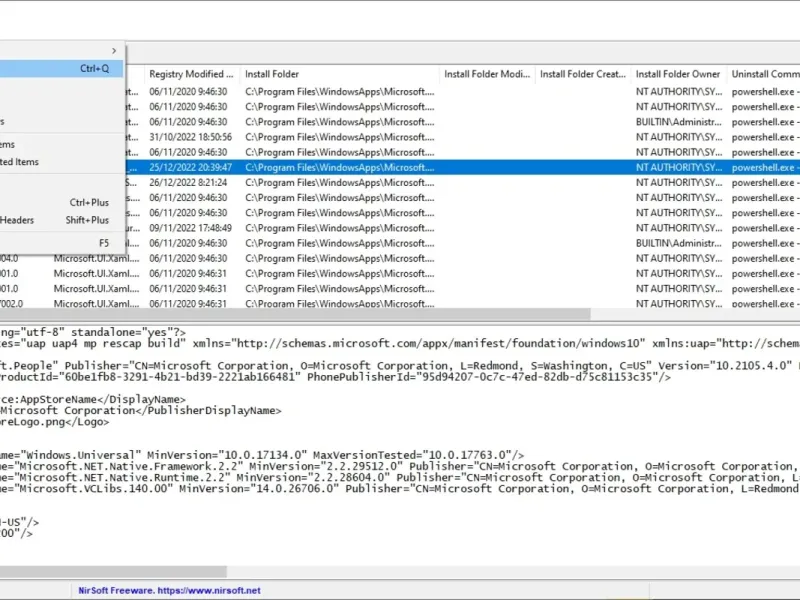Click the Install Folder Creat... column header
This screenshot has height=600, width=800.
(x=583, y=74)
